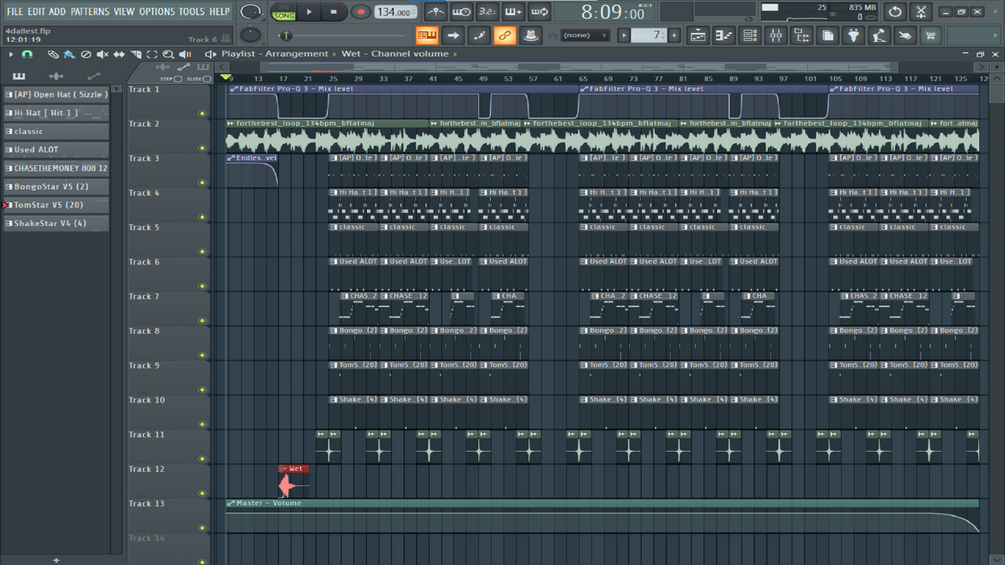Toggle between Pattern and Song mode
The height and width of the screenshot is (565, 1005).
tap(283, 12)
